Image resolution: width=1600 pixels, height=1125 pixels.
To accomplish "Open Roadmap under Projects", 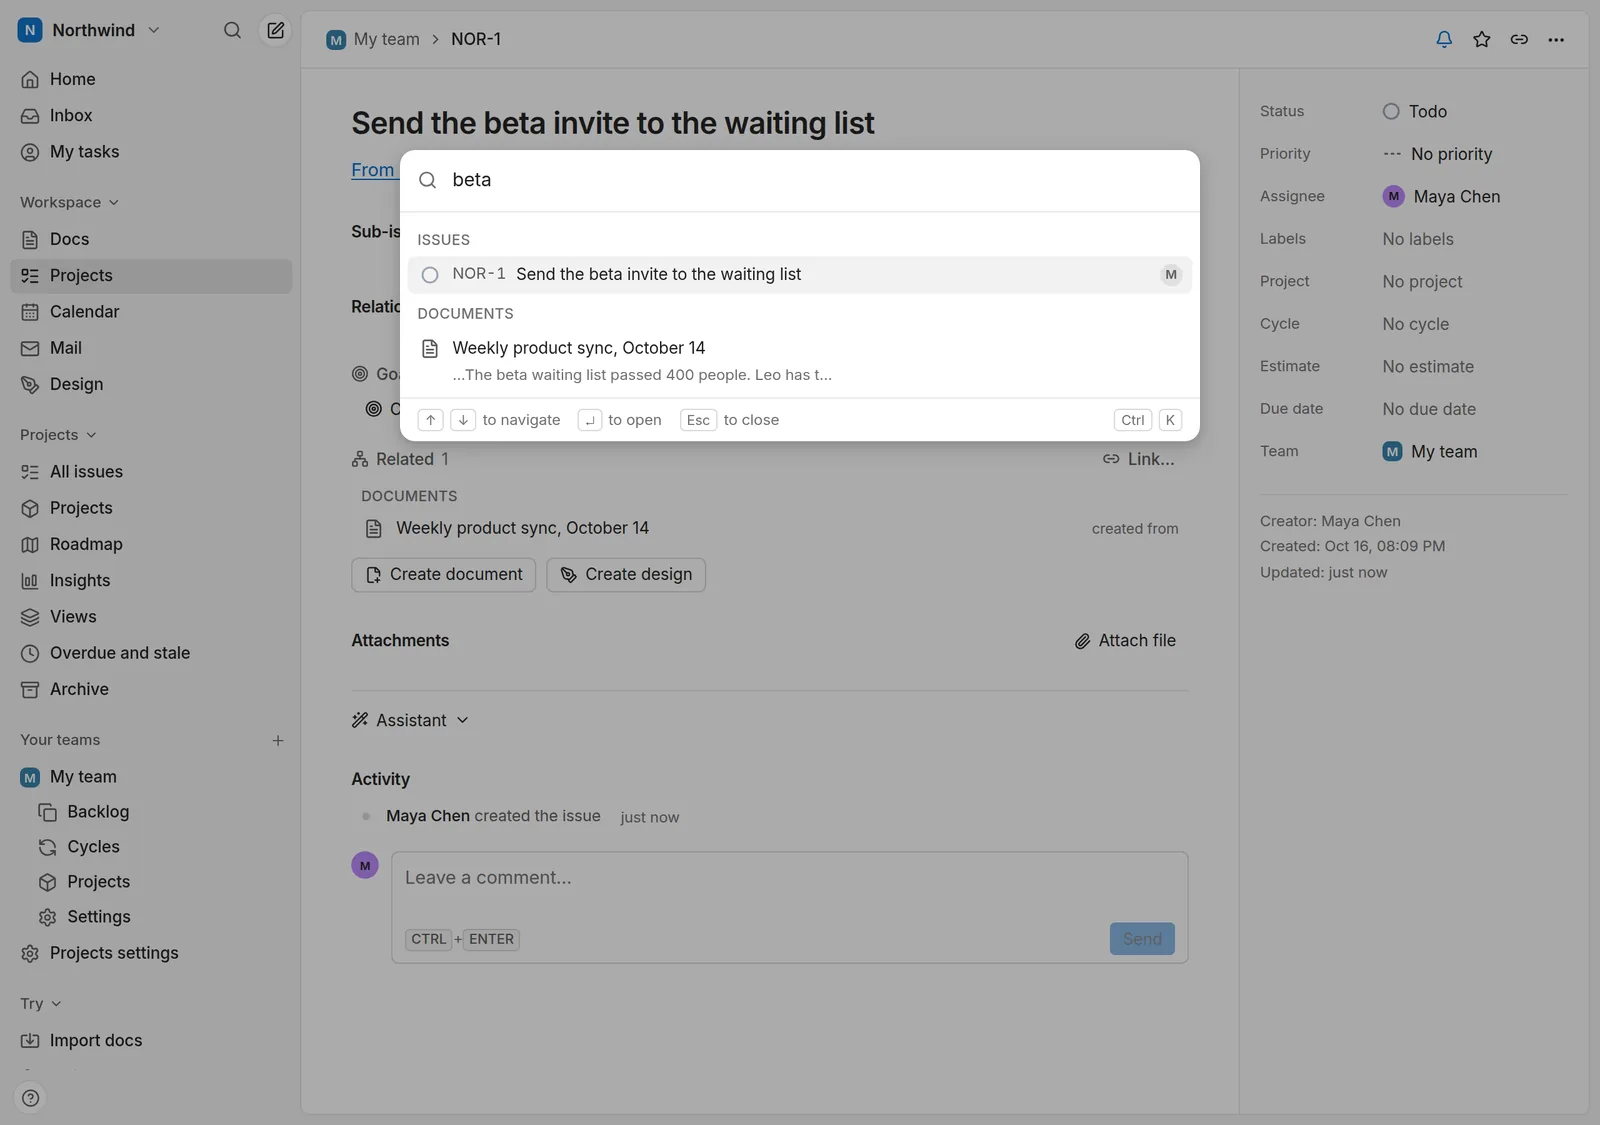I will 151,544.
